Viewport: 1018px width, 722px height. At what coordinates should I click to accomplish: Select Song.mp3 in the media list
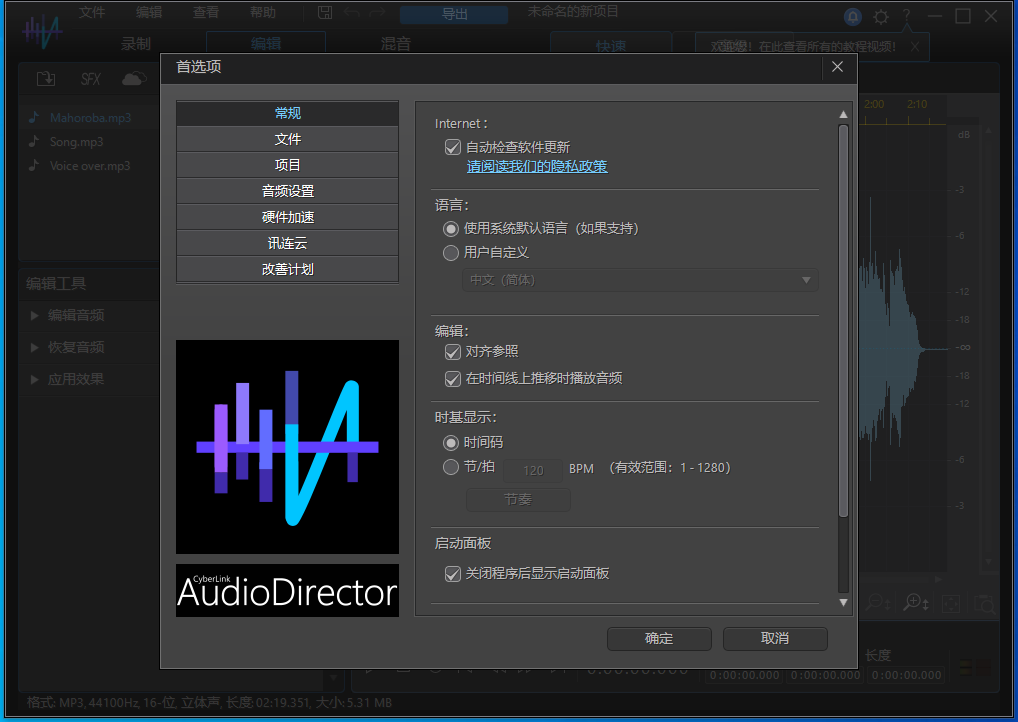click(x=75, y=141)
